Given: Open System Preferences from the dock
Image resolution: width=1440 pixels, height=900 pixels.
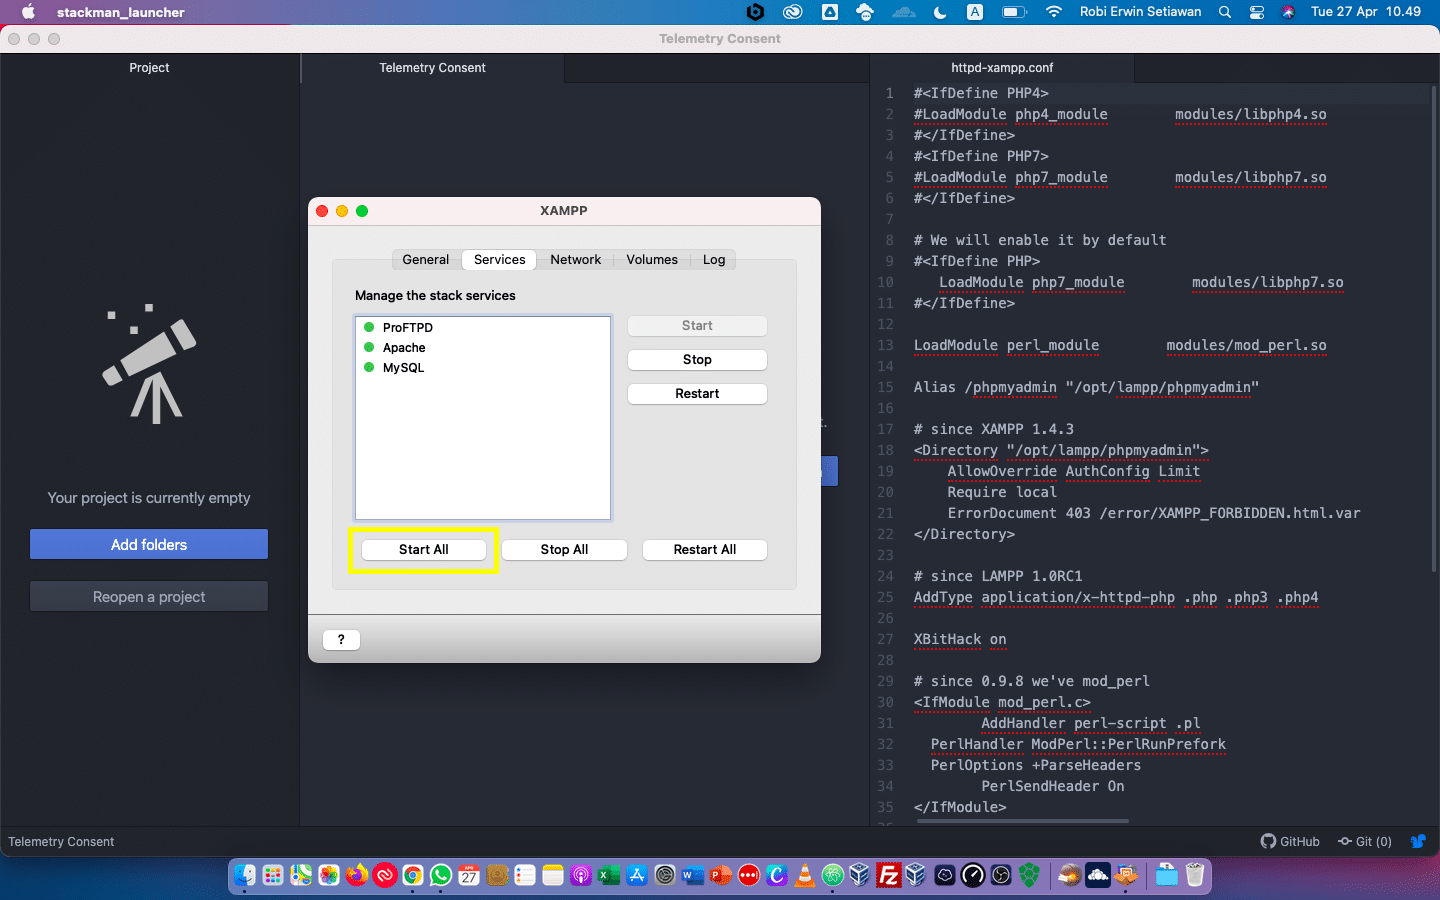Looking at the screenshot, I should 665,876.
